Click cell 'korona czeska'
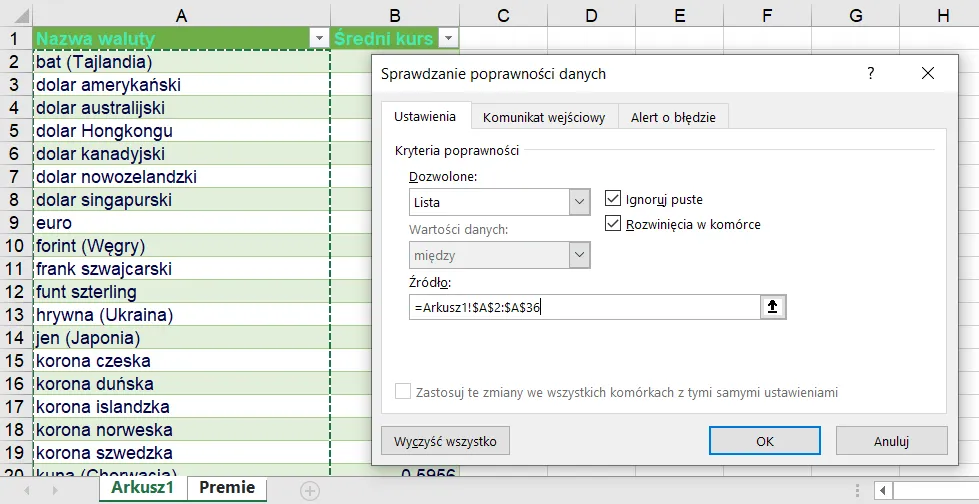This screenshot has width=979, height=504. tap(181, 360)
